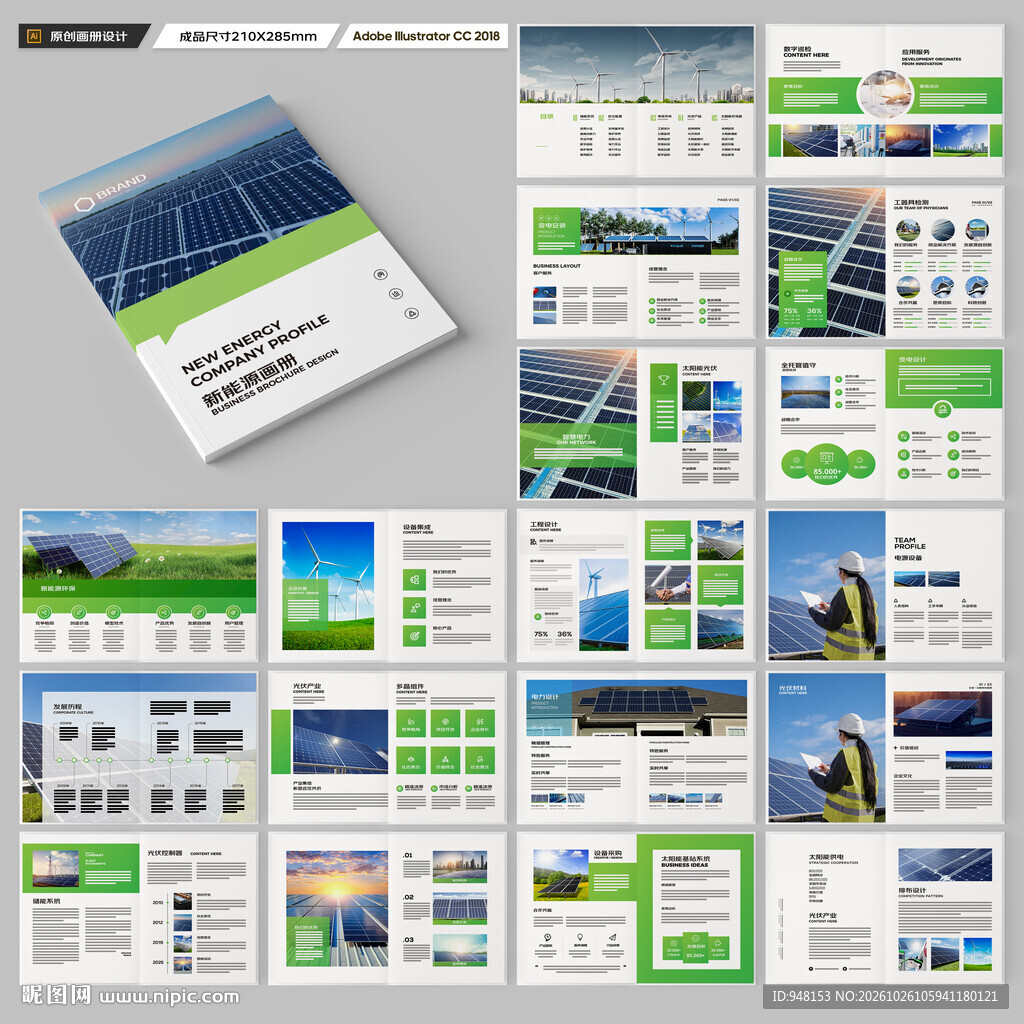The width and height of the screenshot is (1024, 1024).
Task: Select the 原创画册设计 label tab
Action: 84,36
